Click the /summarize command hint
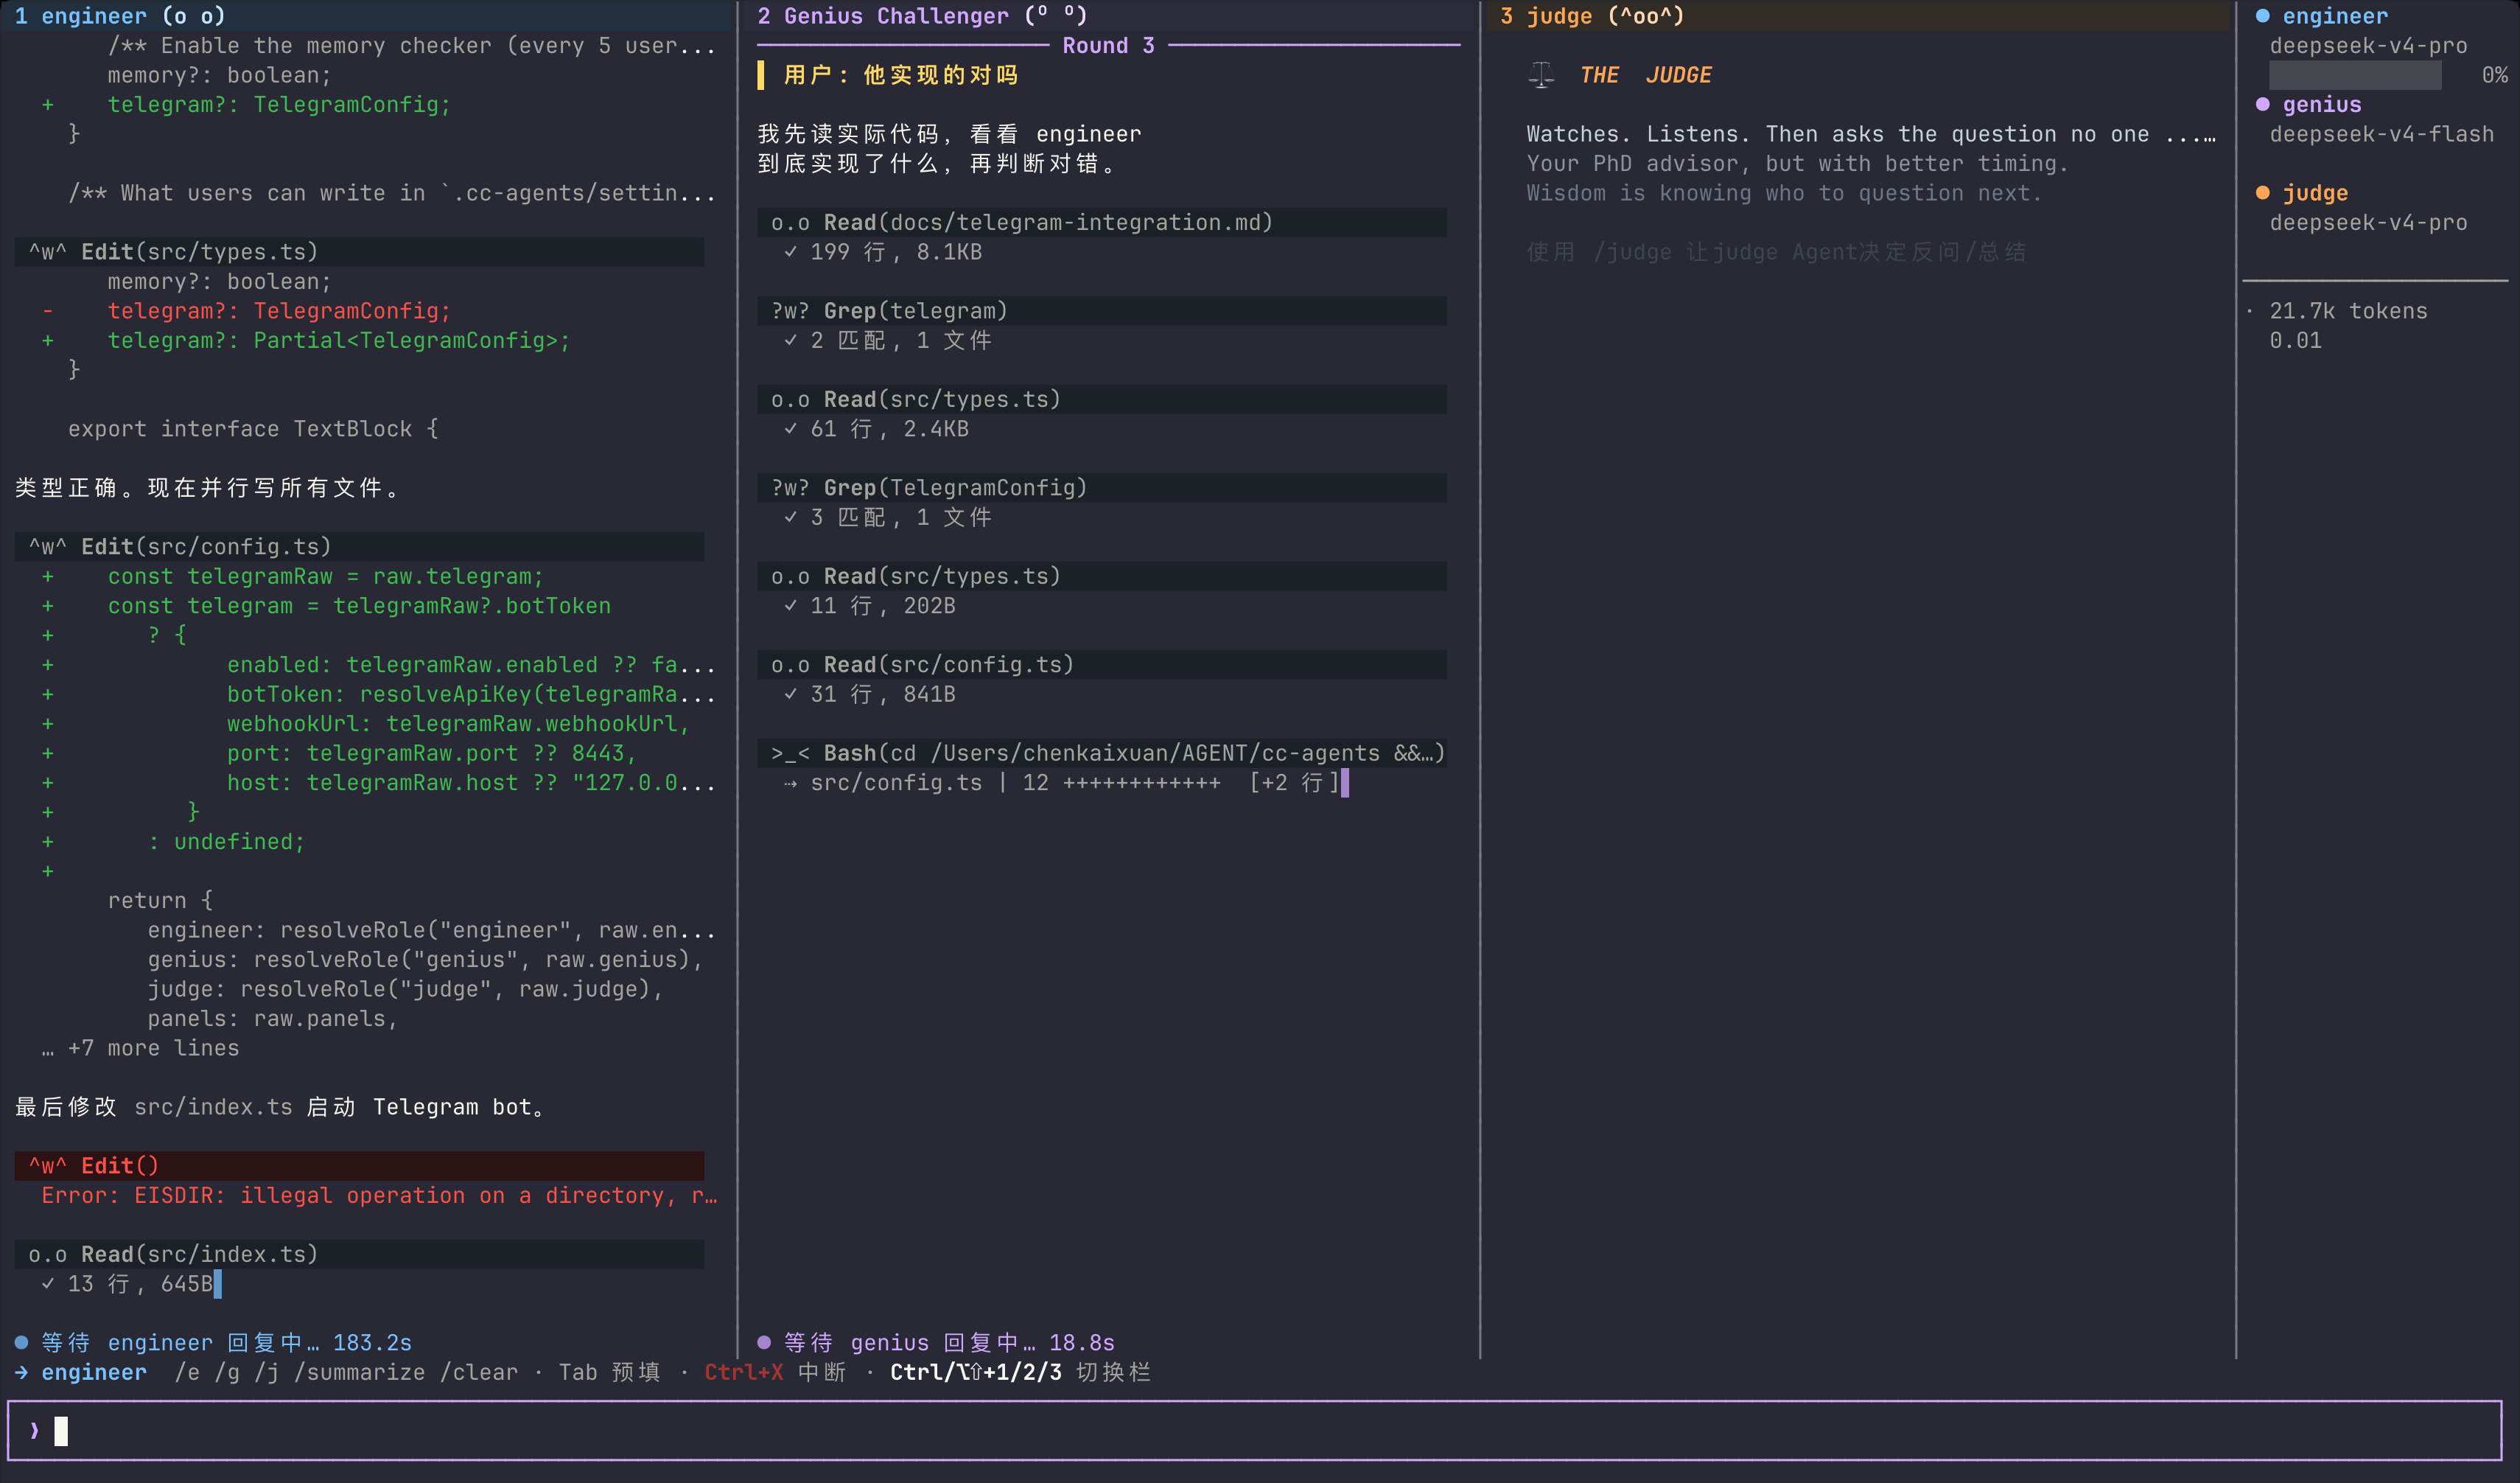2520x1483 pixels. click(x=360, y=1372)
